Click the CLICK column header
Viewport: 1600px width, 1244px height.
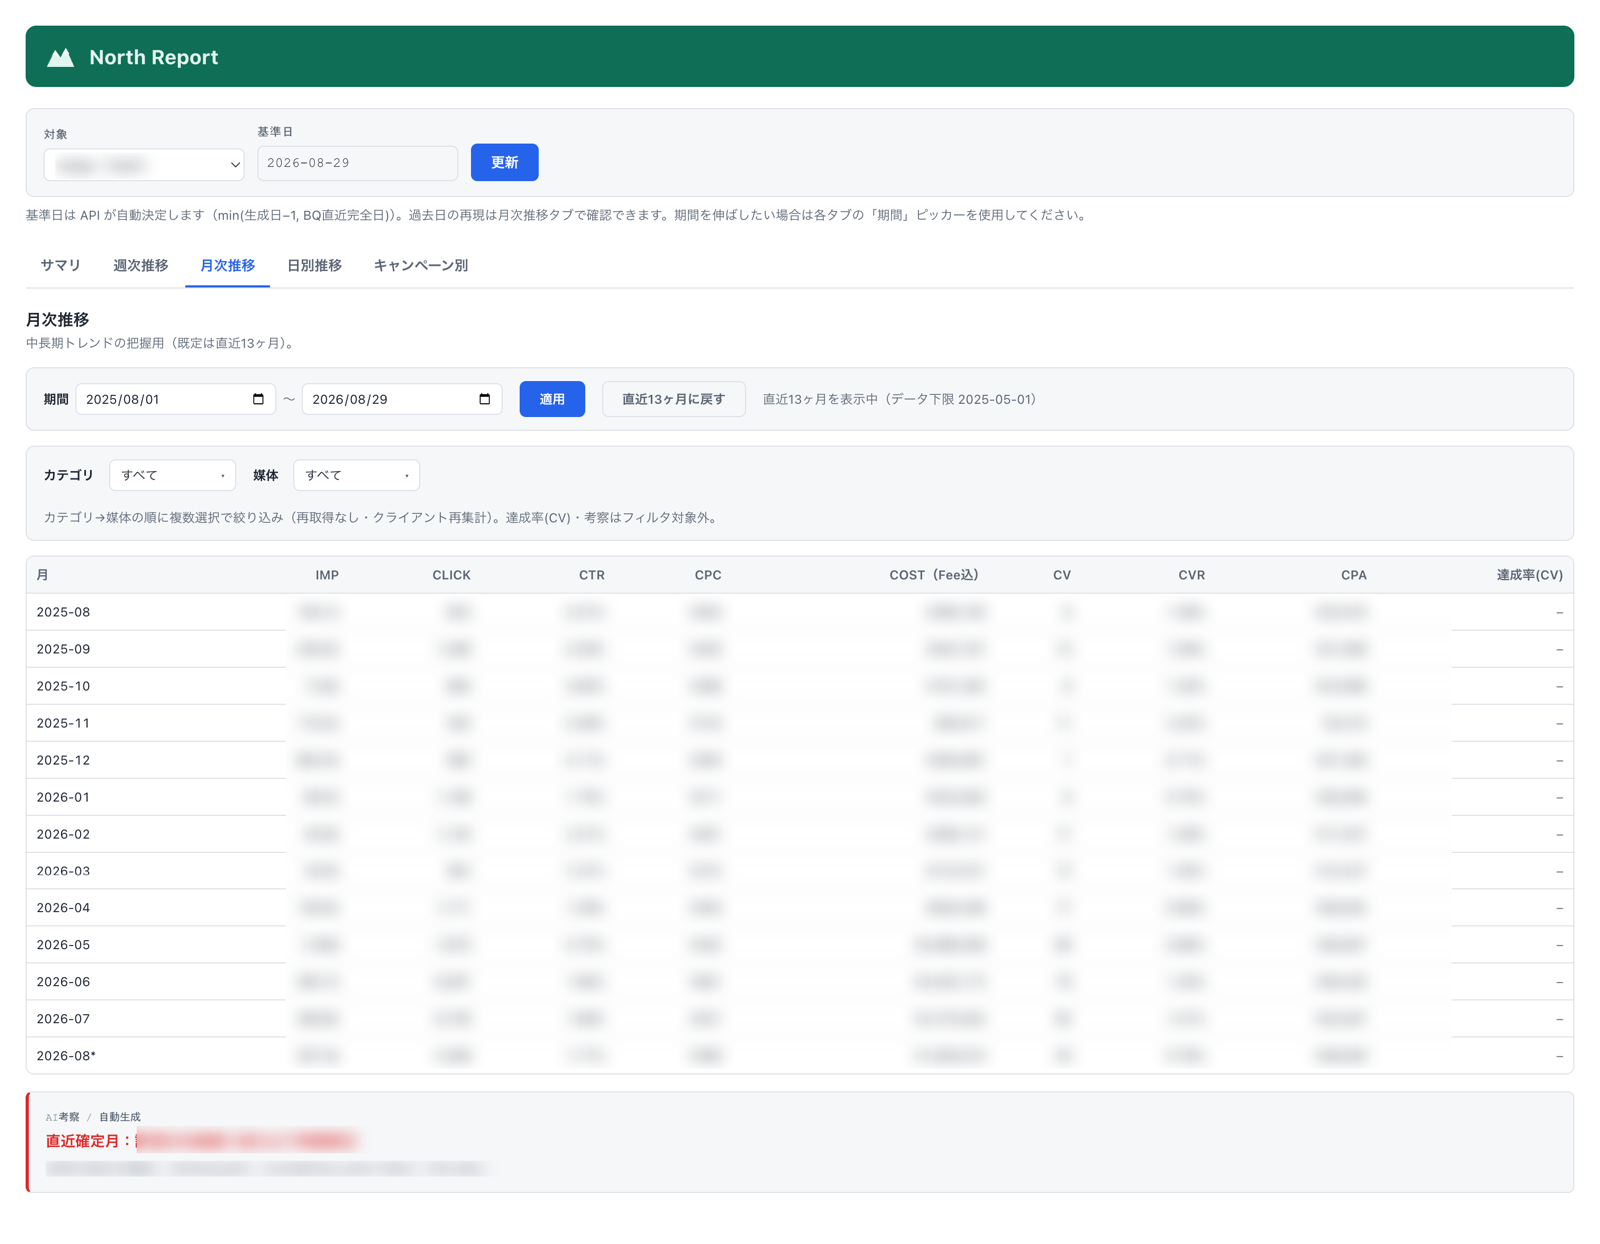(451, 575)
